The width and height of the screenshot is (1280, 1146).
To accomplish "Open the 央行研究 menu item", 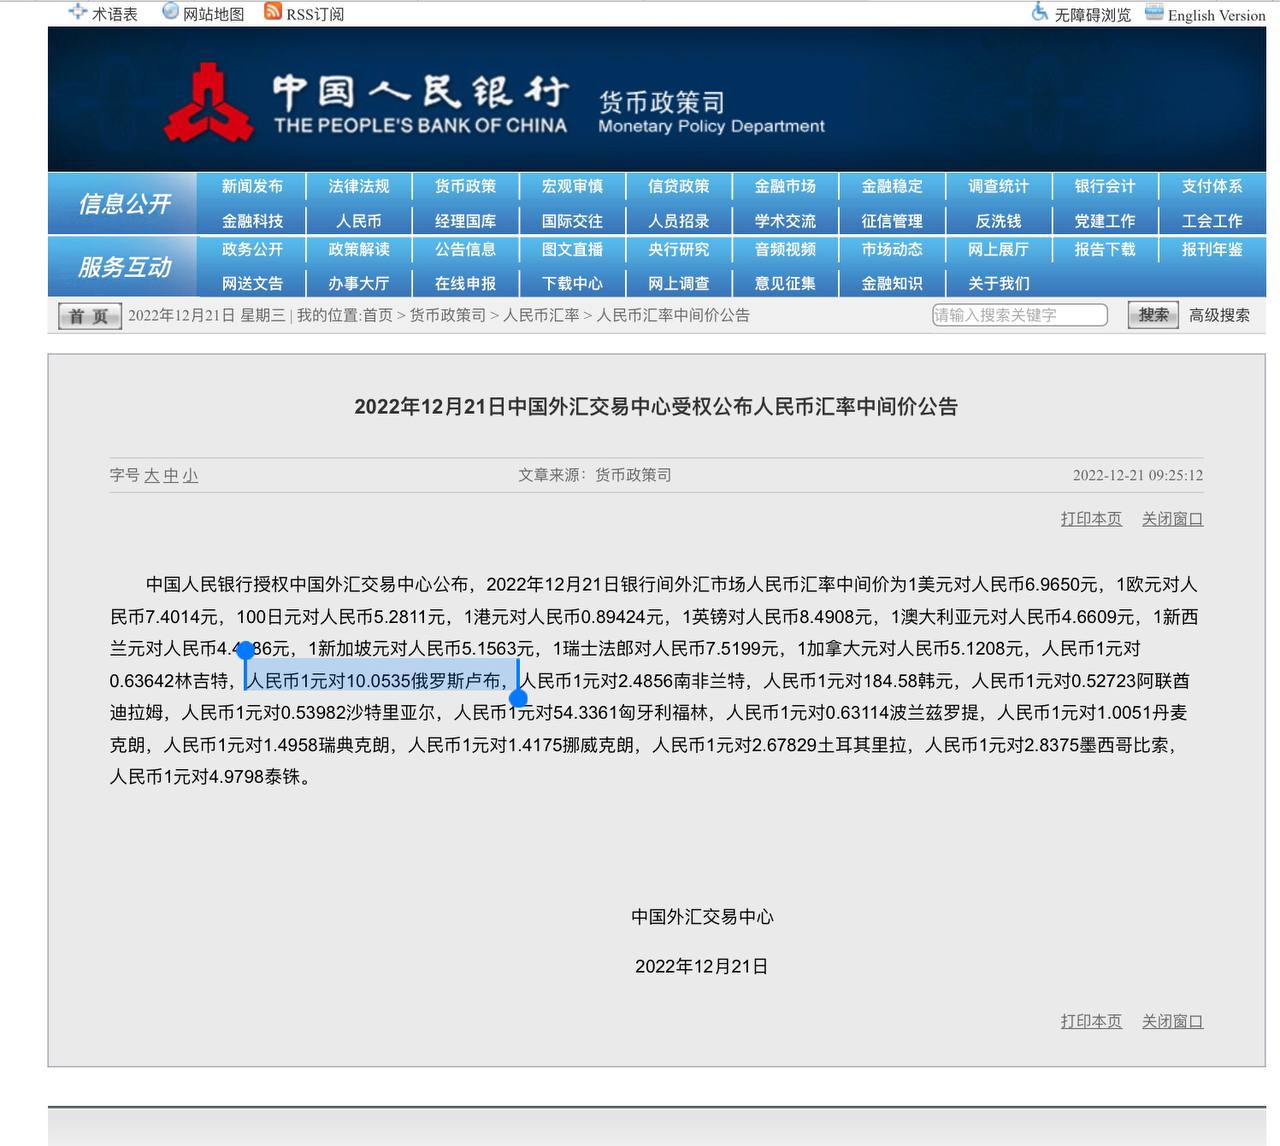I will click(679, 249).
